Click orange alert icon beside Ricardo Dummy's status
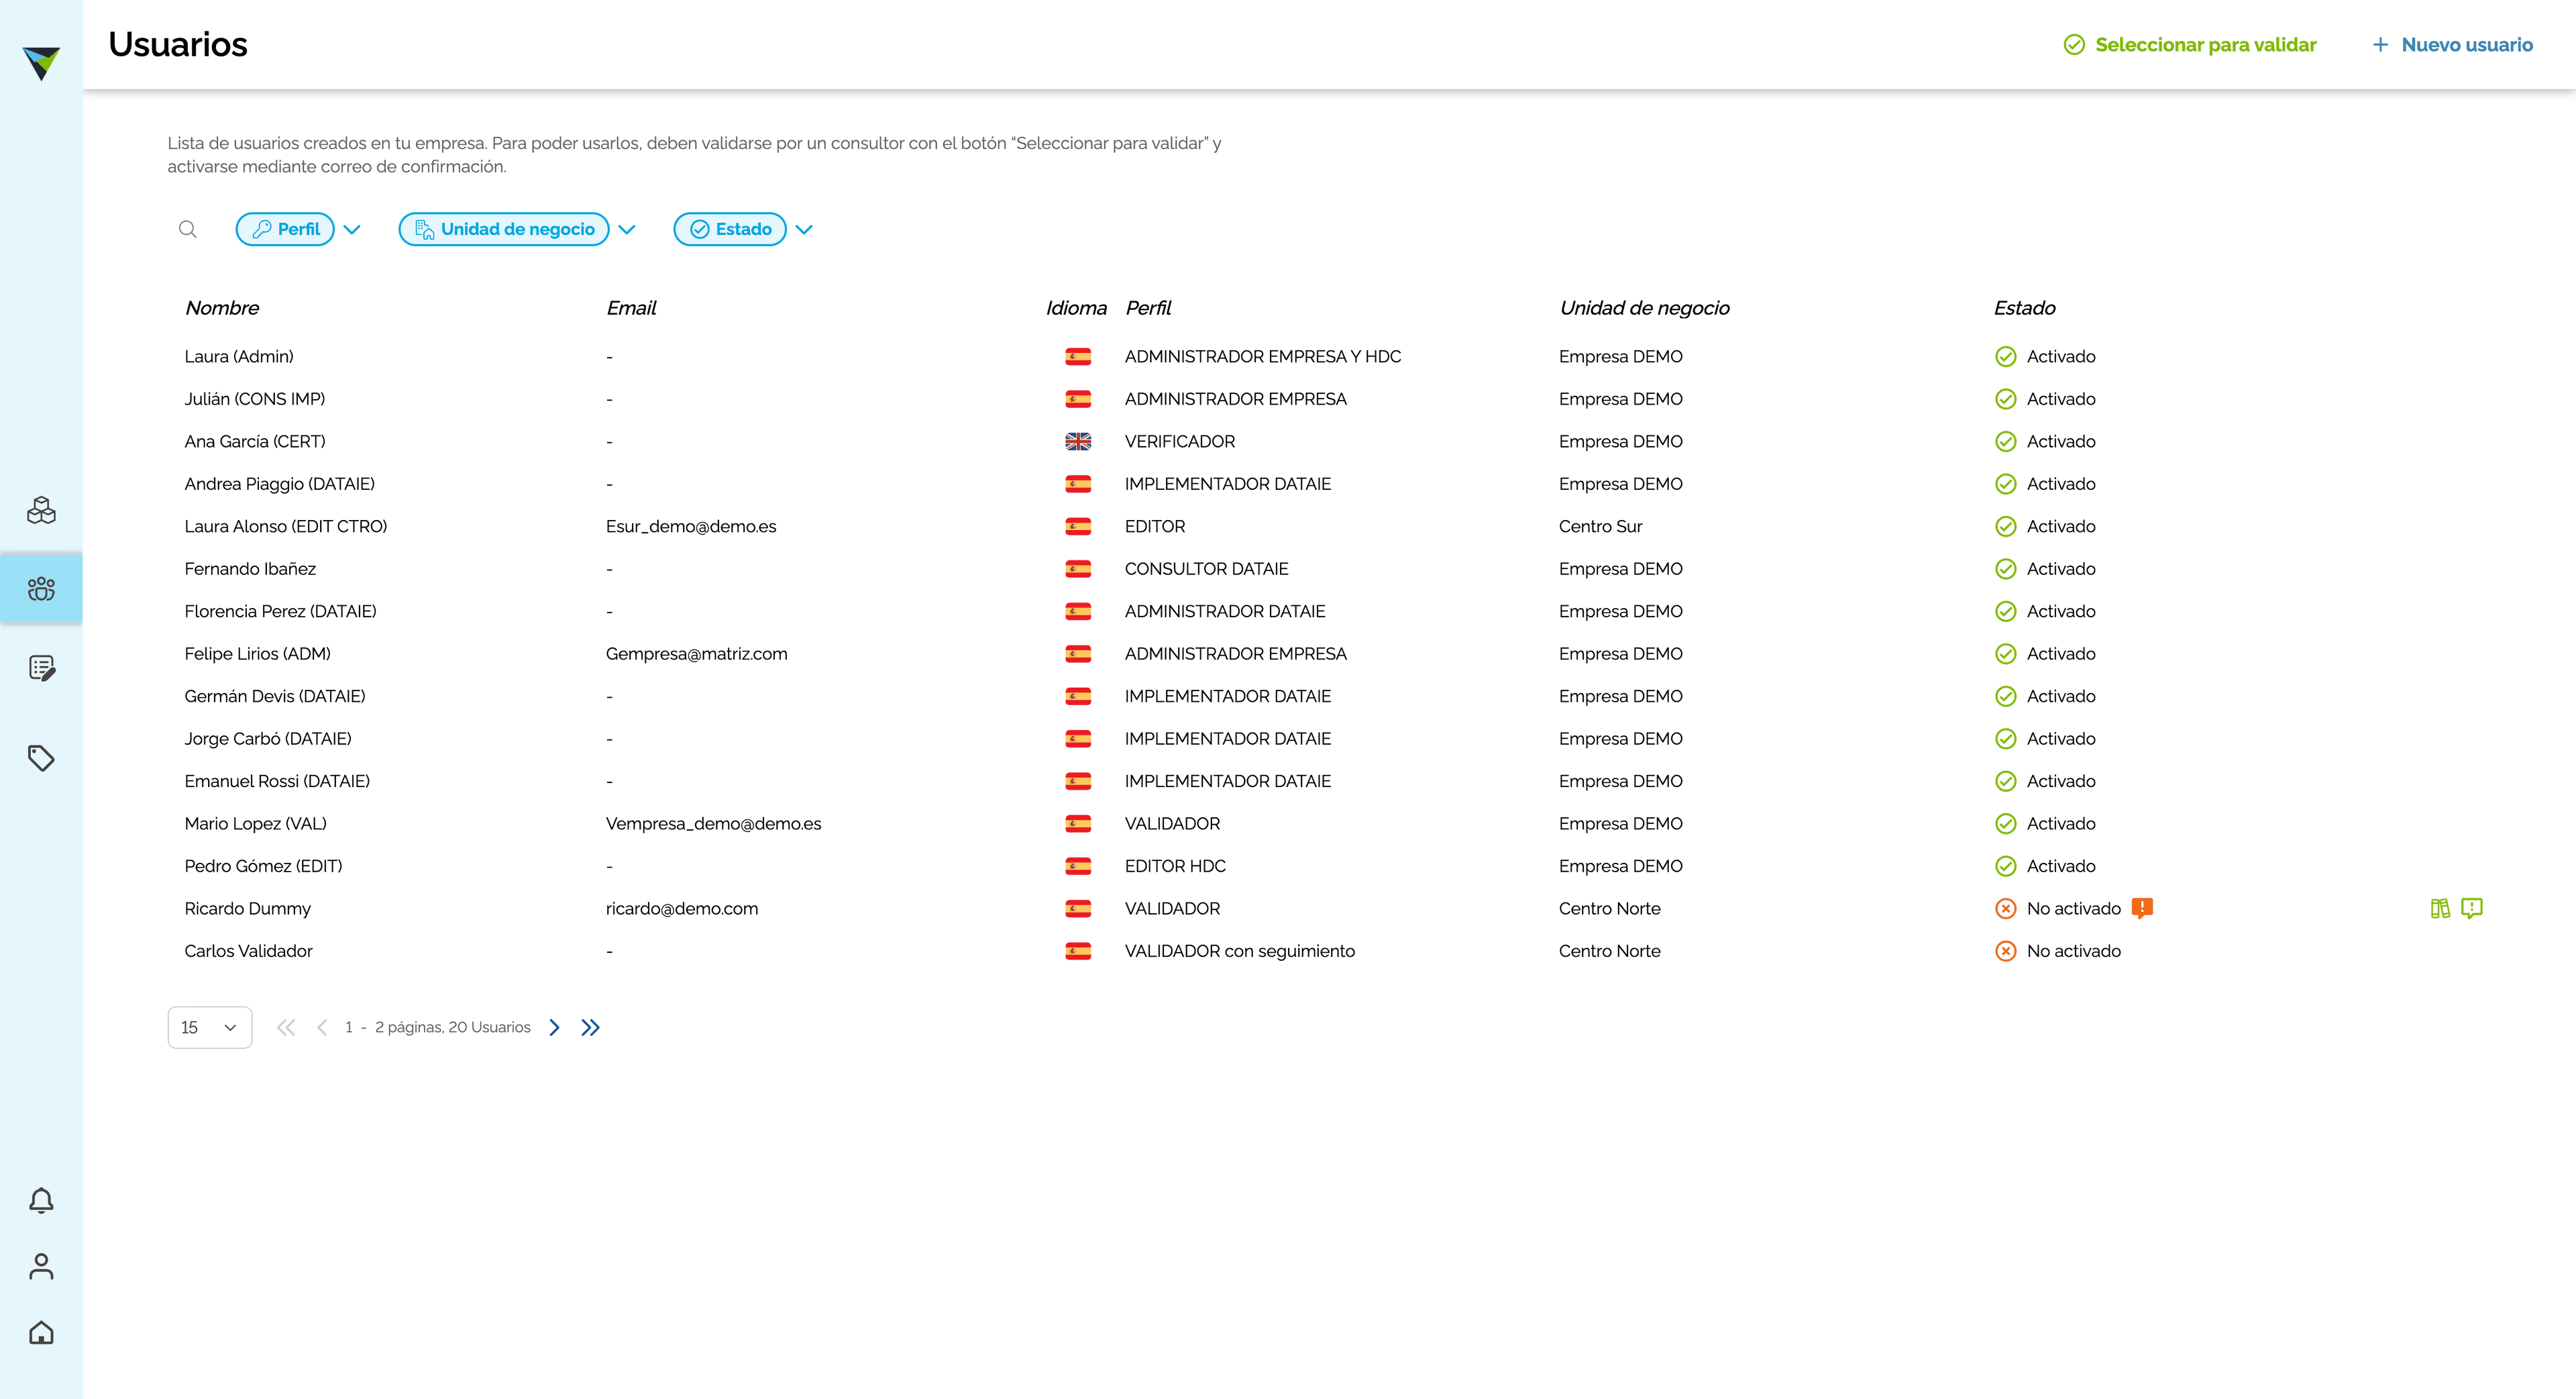Viewport: 2576px width, 1399px height. [2142, 908]
